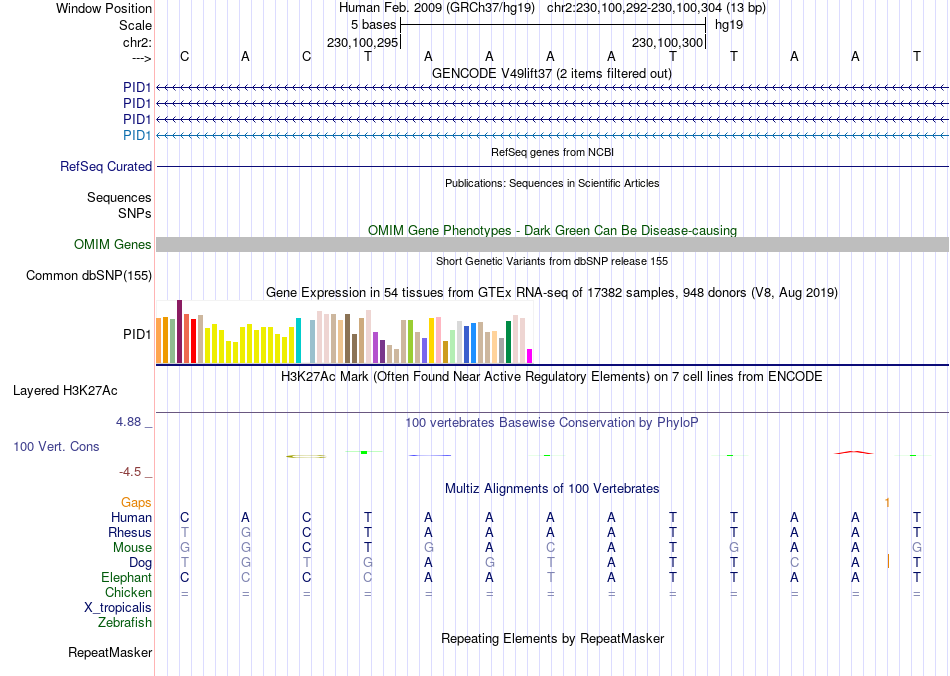Screen dimensions: 950x676
Task: Open the GTEx PID1 expression bar chart
Action: 344,333
